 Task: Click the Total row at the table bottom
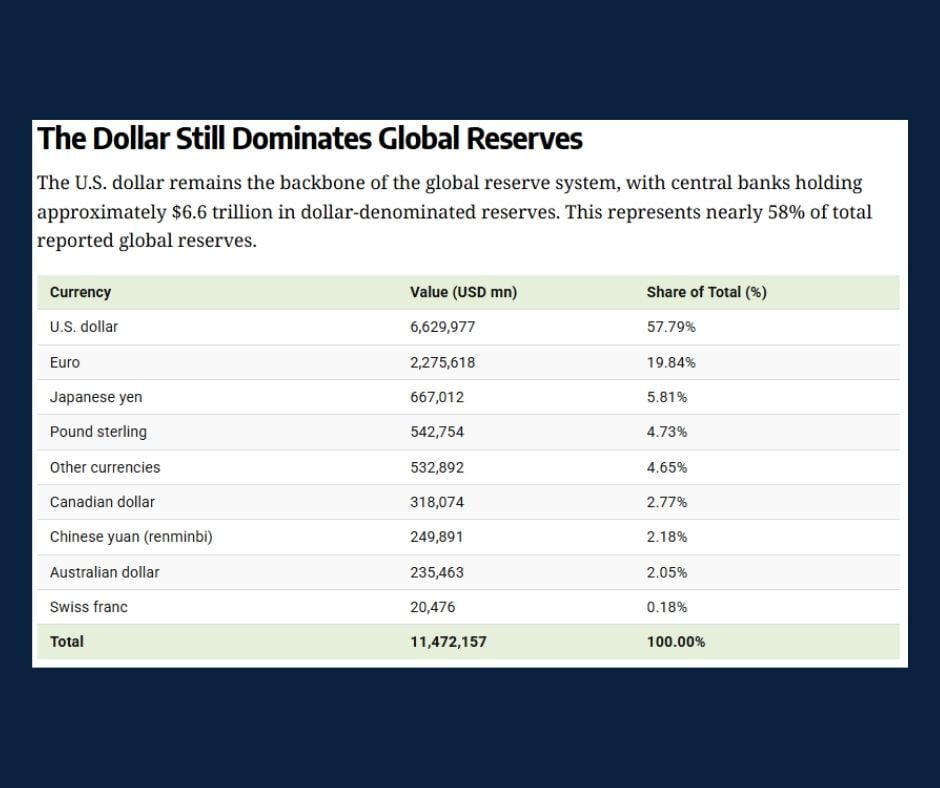tap(67, 642)
